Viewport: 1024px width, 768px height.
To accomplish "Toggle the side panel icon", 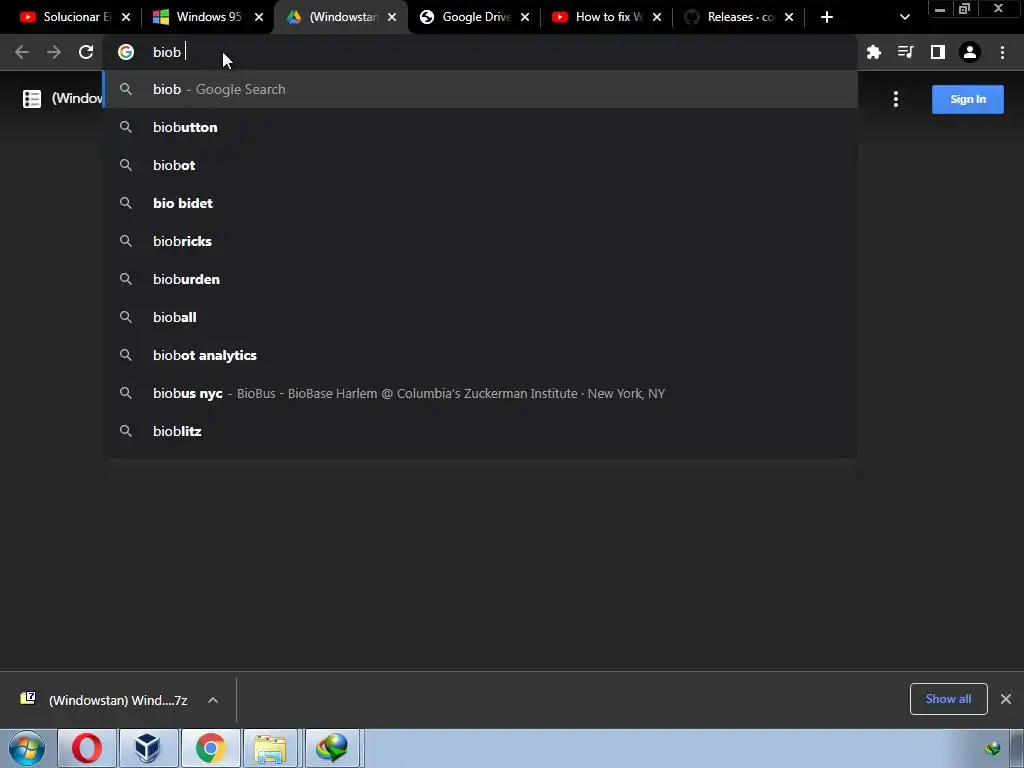I will 937,52.
